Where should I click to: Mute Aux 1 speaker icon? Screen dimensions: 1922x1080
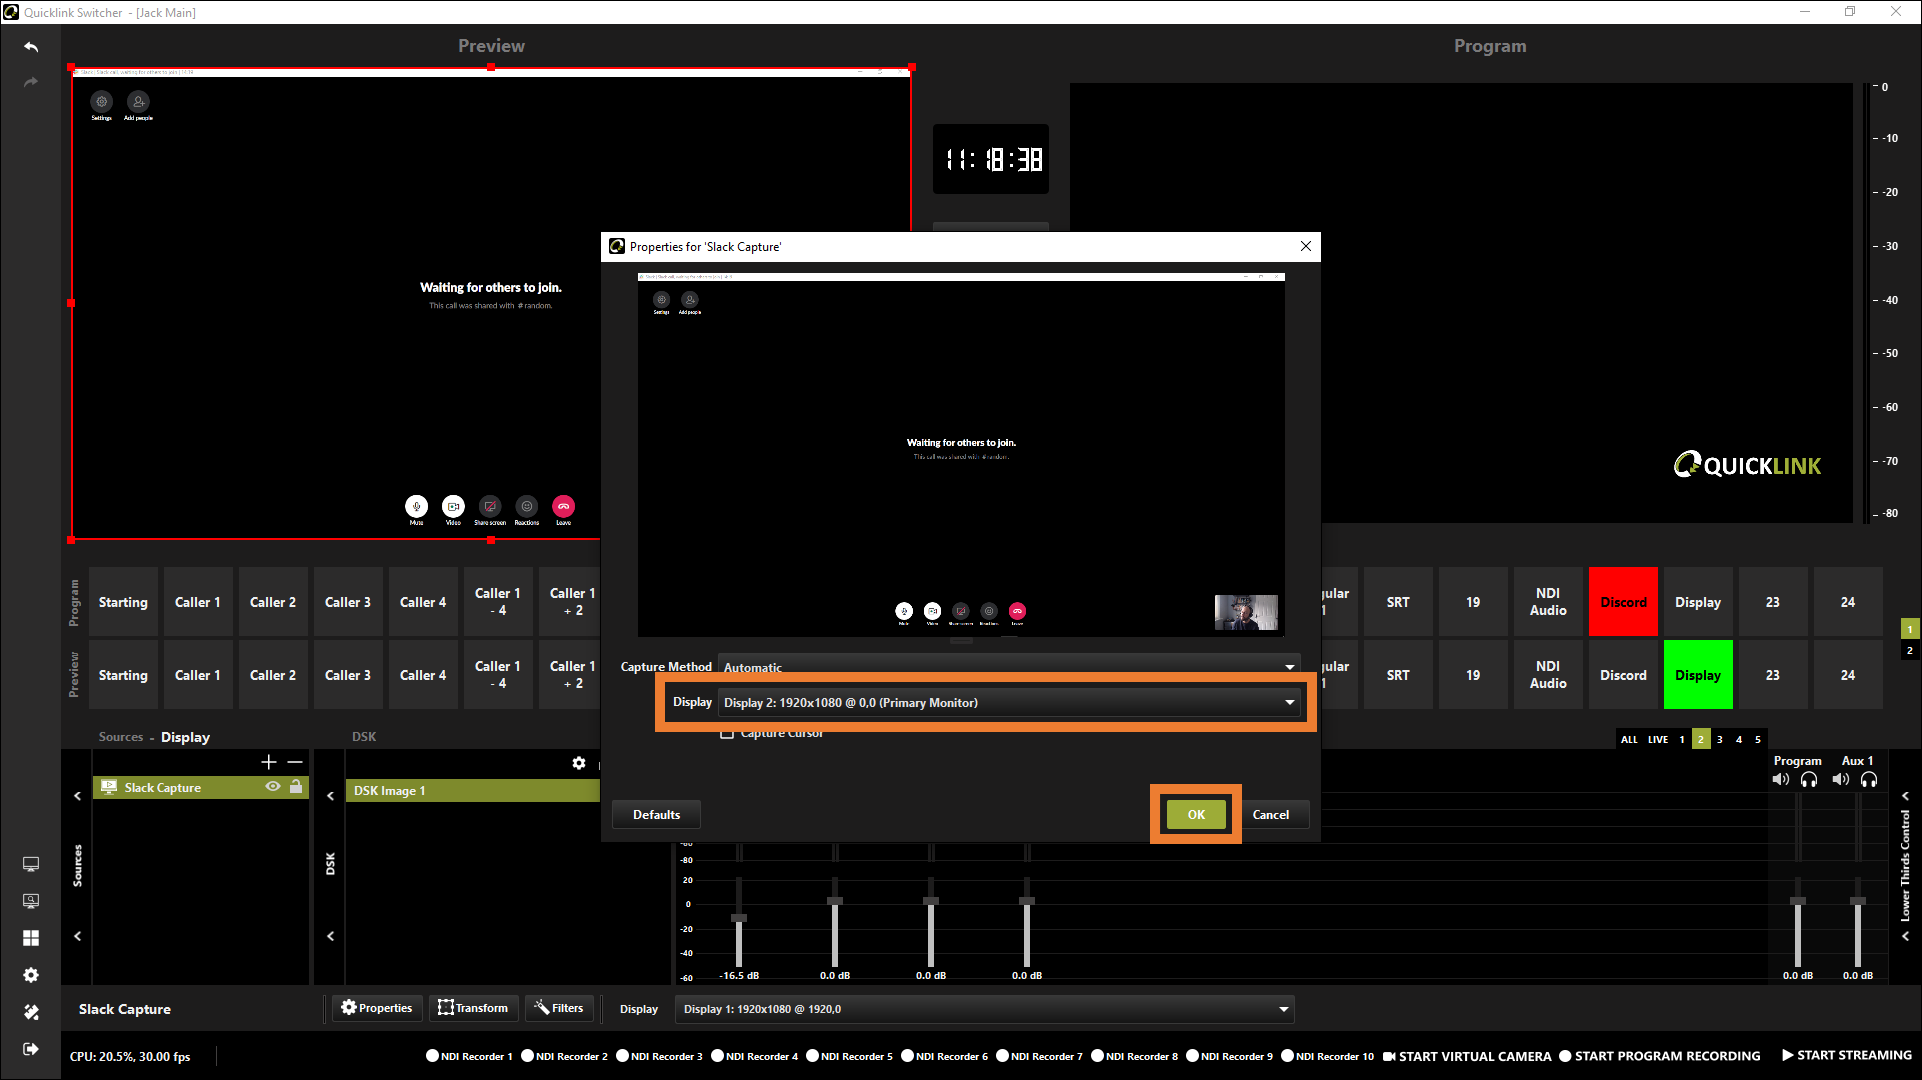(1841, 779)
